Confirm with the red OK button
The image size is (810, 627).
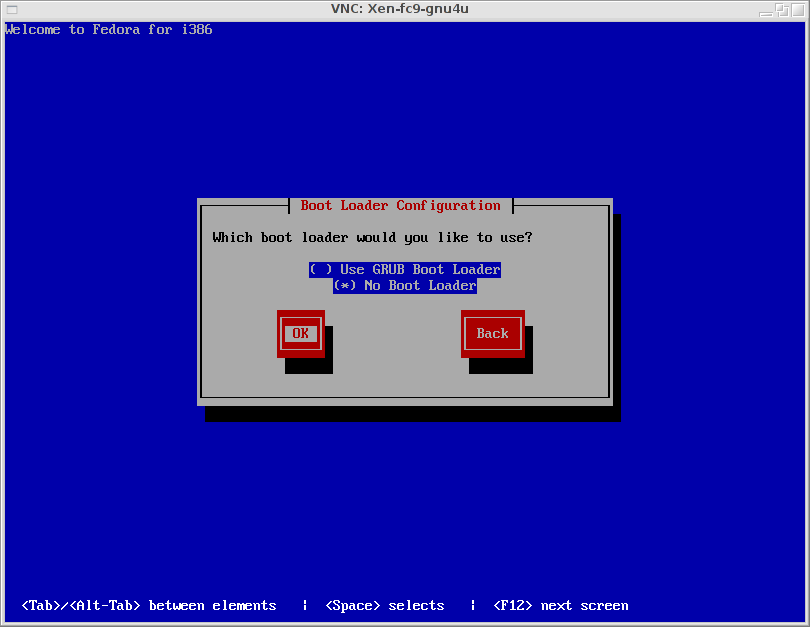tap(301, 334)
